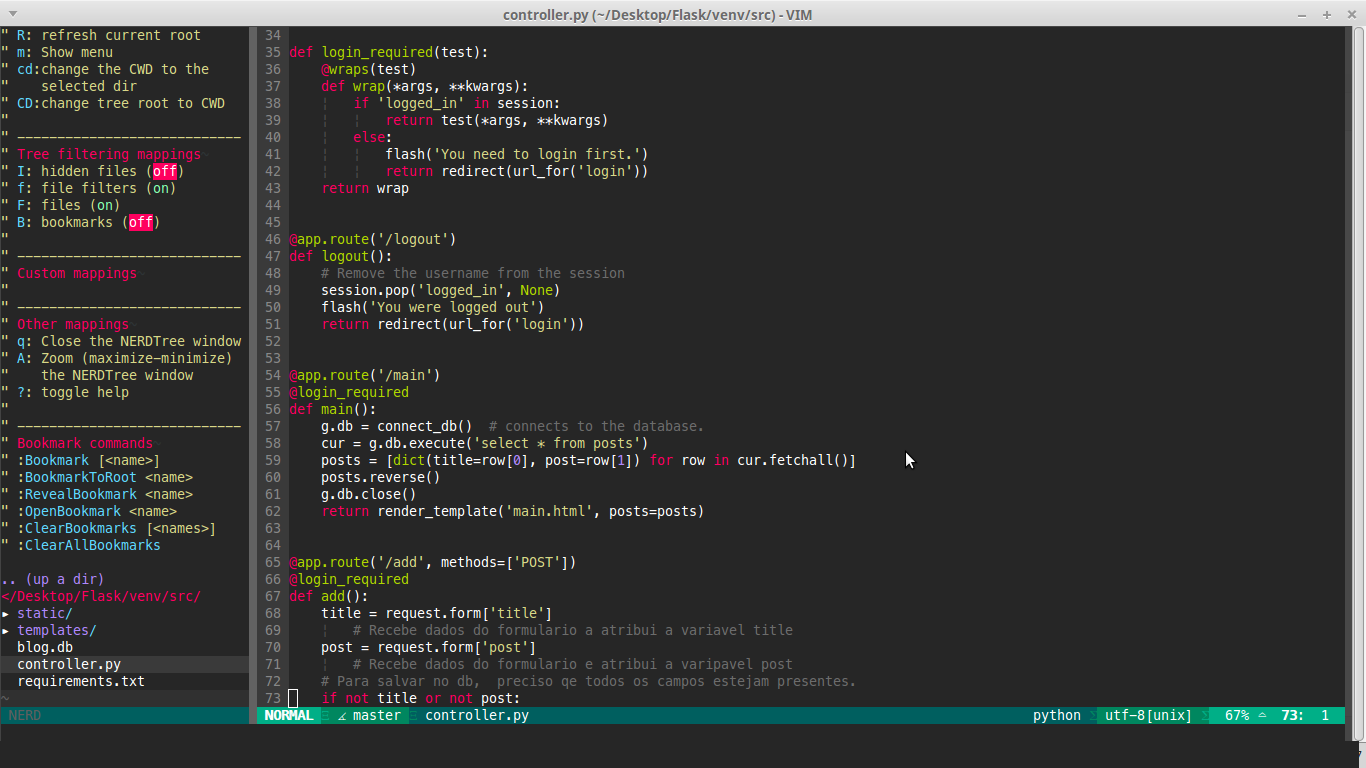This screenshot has width=1366, height=768.
Task: Click the 'select * from posts' query string
Action: (557, 443)
